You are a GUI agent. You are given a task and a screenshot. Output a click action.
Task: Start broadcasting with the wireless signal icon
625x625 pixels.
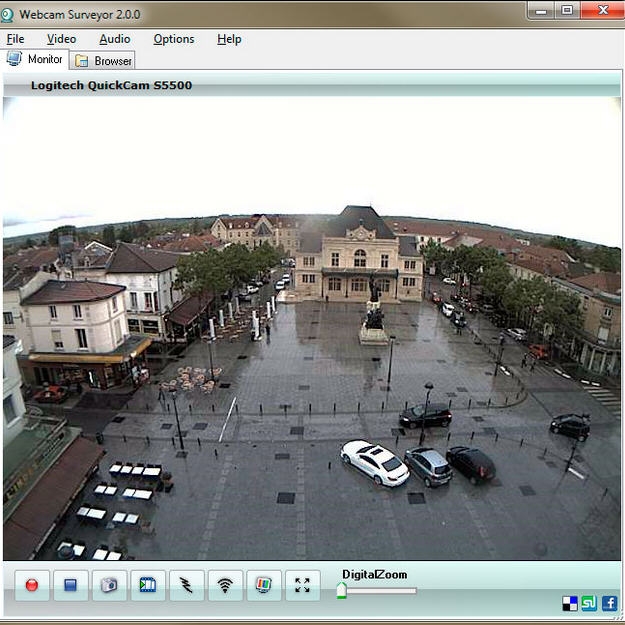(225, 585)
